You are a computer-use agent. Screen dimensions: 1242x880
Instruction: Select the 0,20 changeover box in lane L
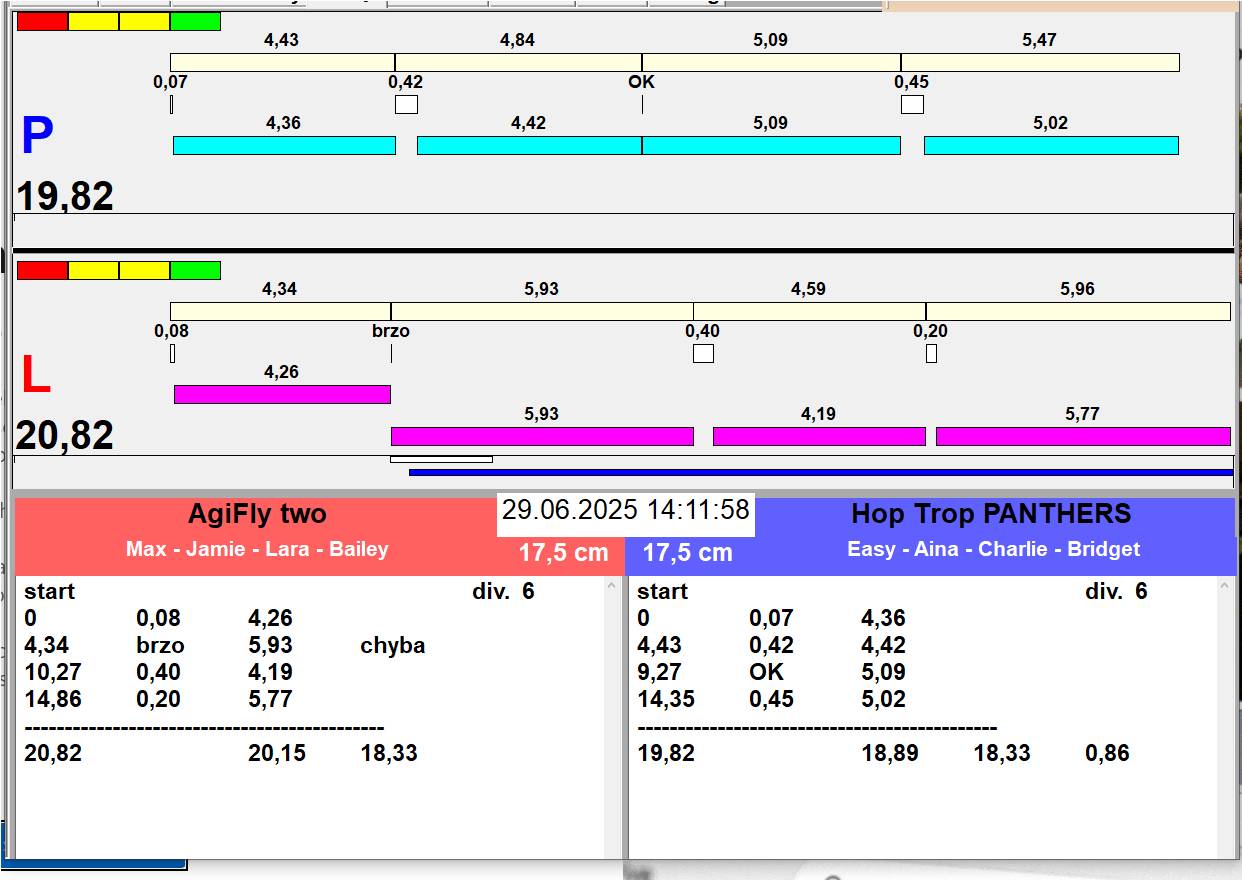[x=931, y=353]
